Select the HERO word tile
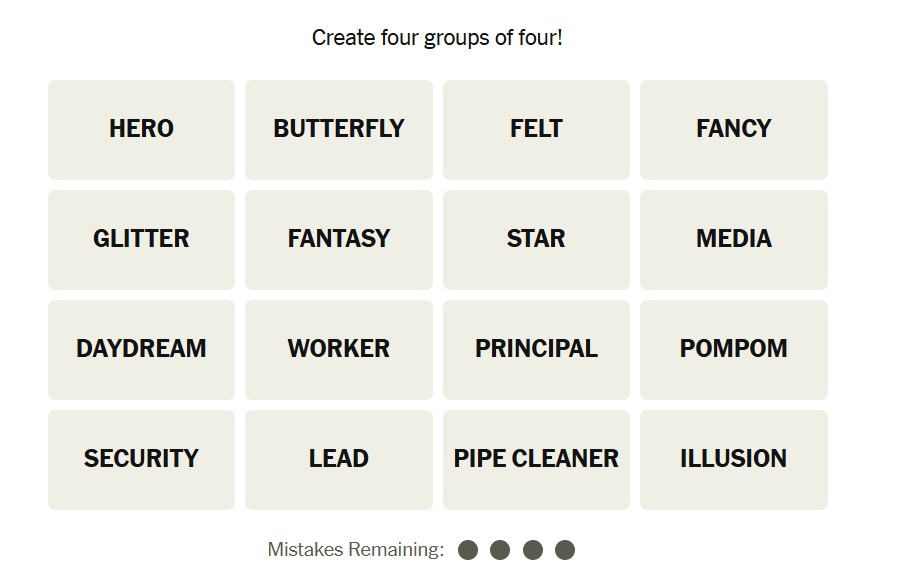904x575 pixels. (141, 129)
